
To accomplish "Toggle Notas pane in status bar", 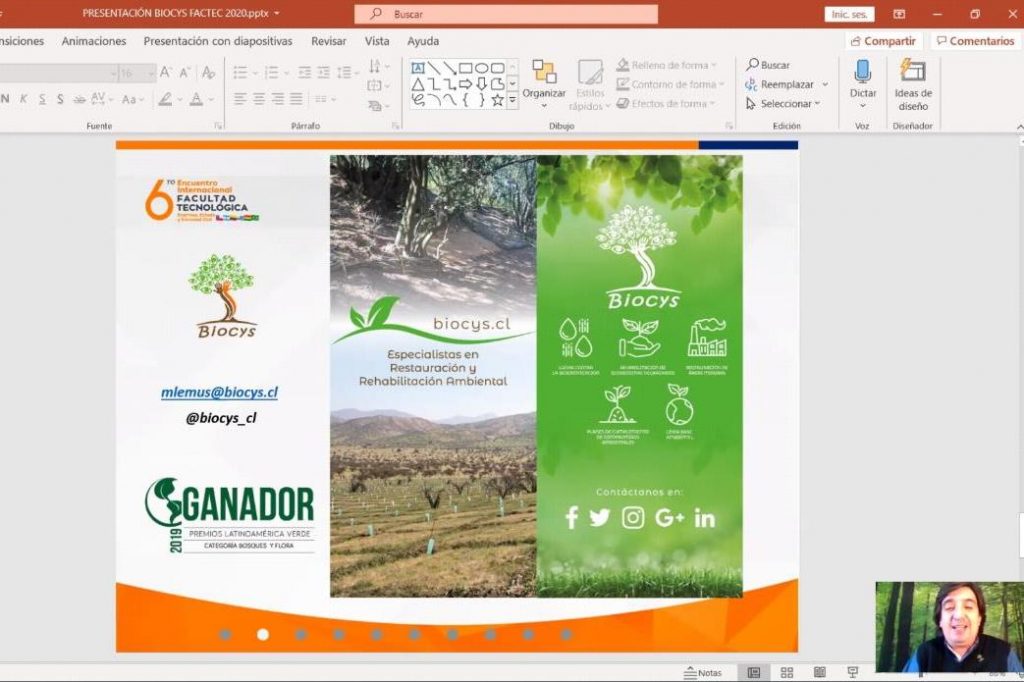I will click(703, 672).
